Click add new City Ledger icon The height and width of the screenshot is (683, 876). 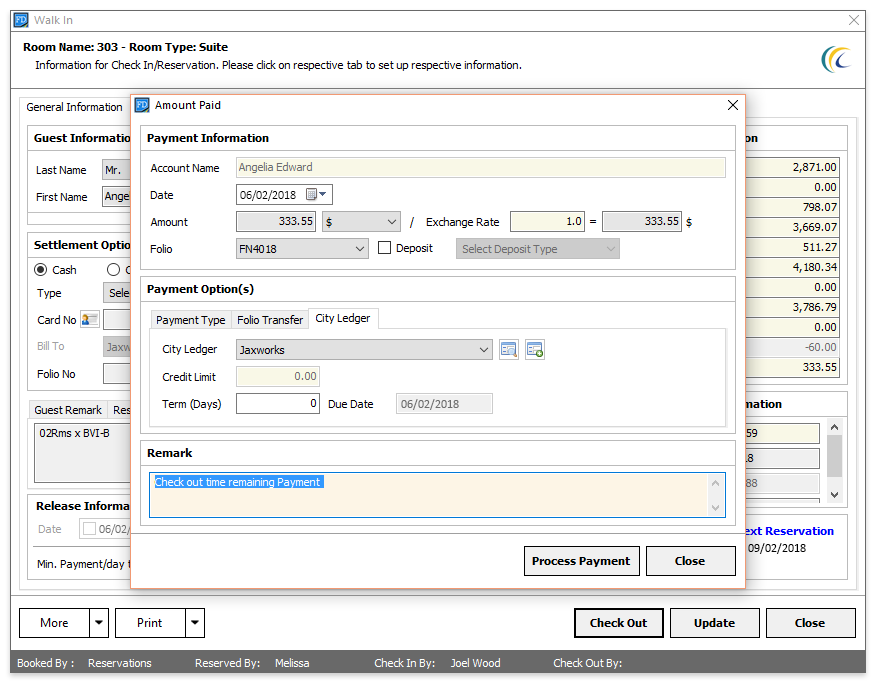[535, 350]
